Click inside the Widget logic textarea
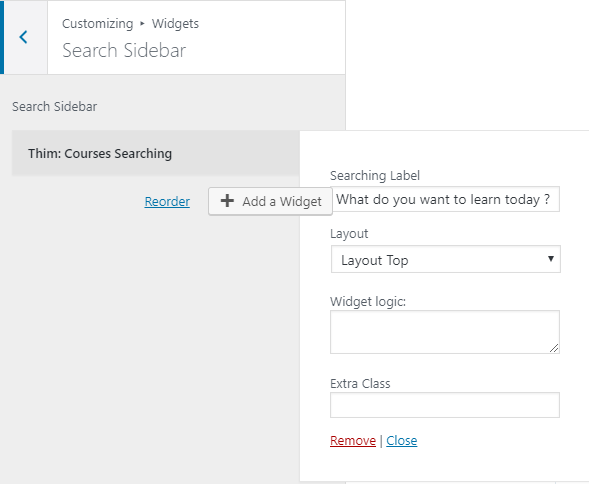589x484 pixels. 445,332
